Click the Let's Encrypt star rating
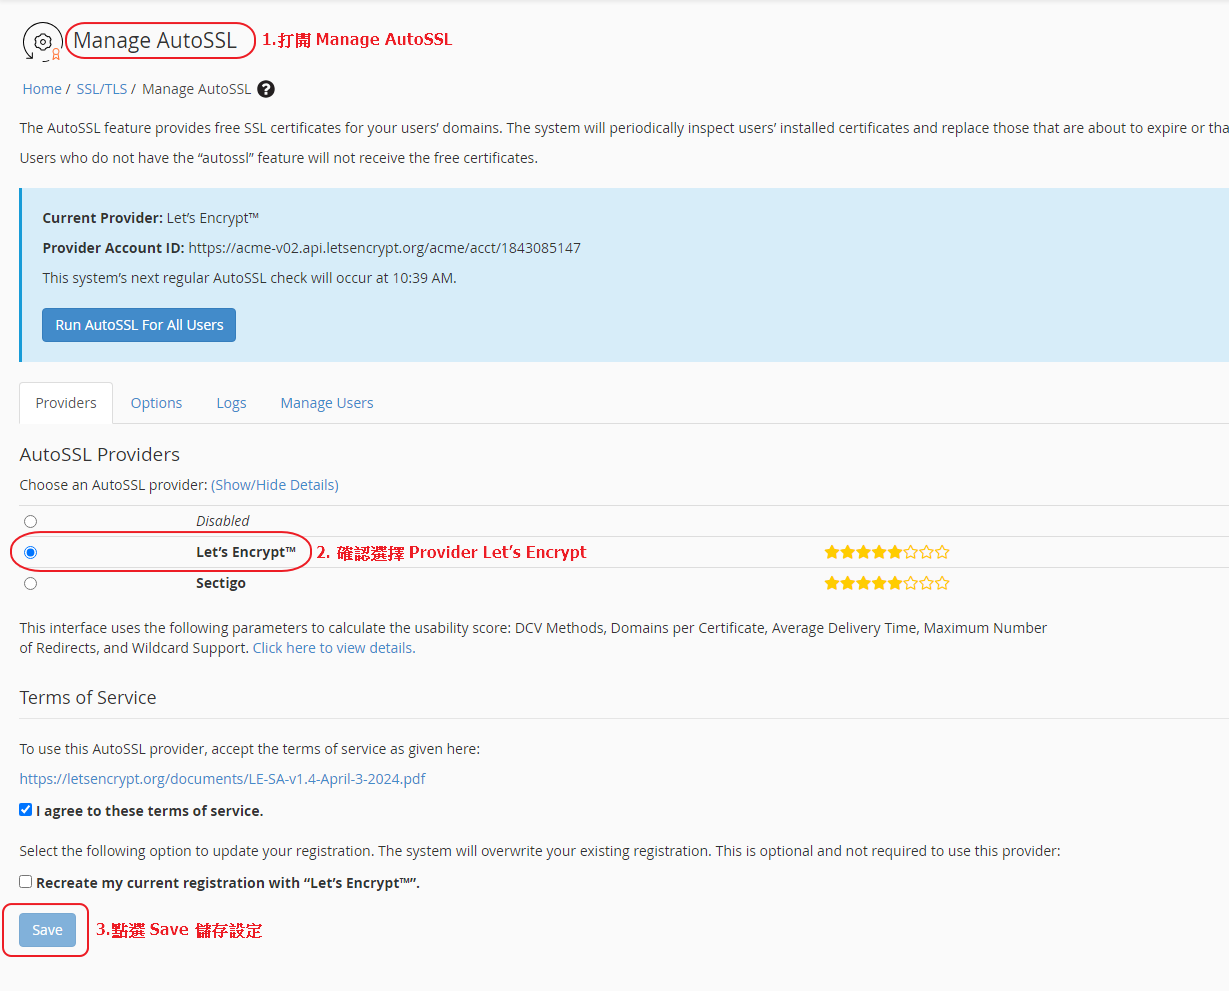The width and height of the screenshot is (1229, 991). point(887,552)
